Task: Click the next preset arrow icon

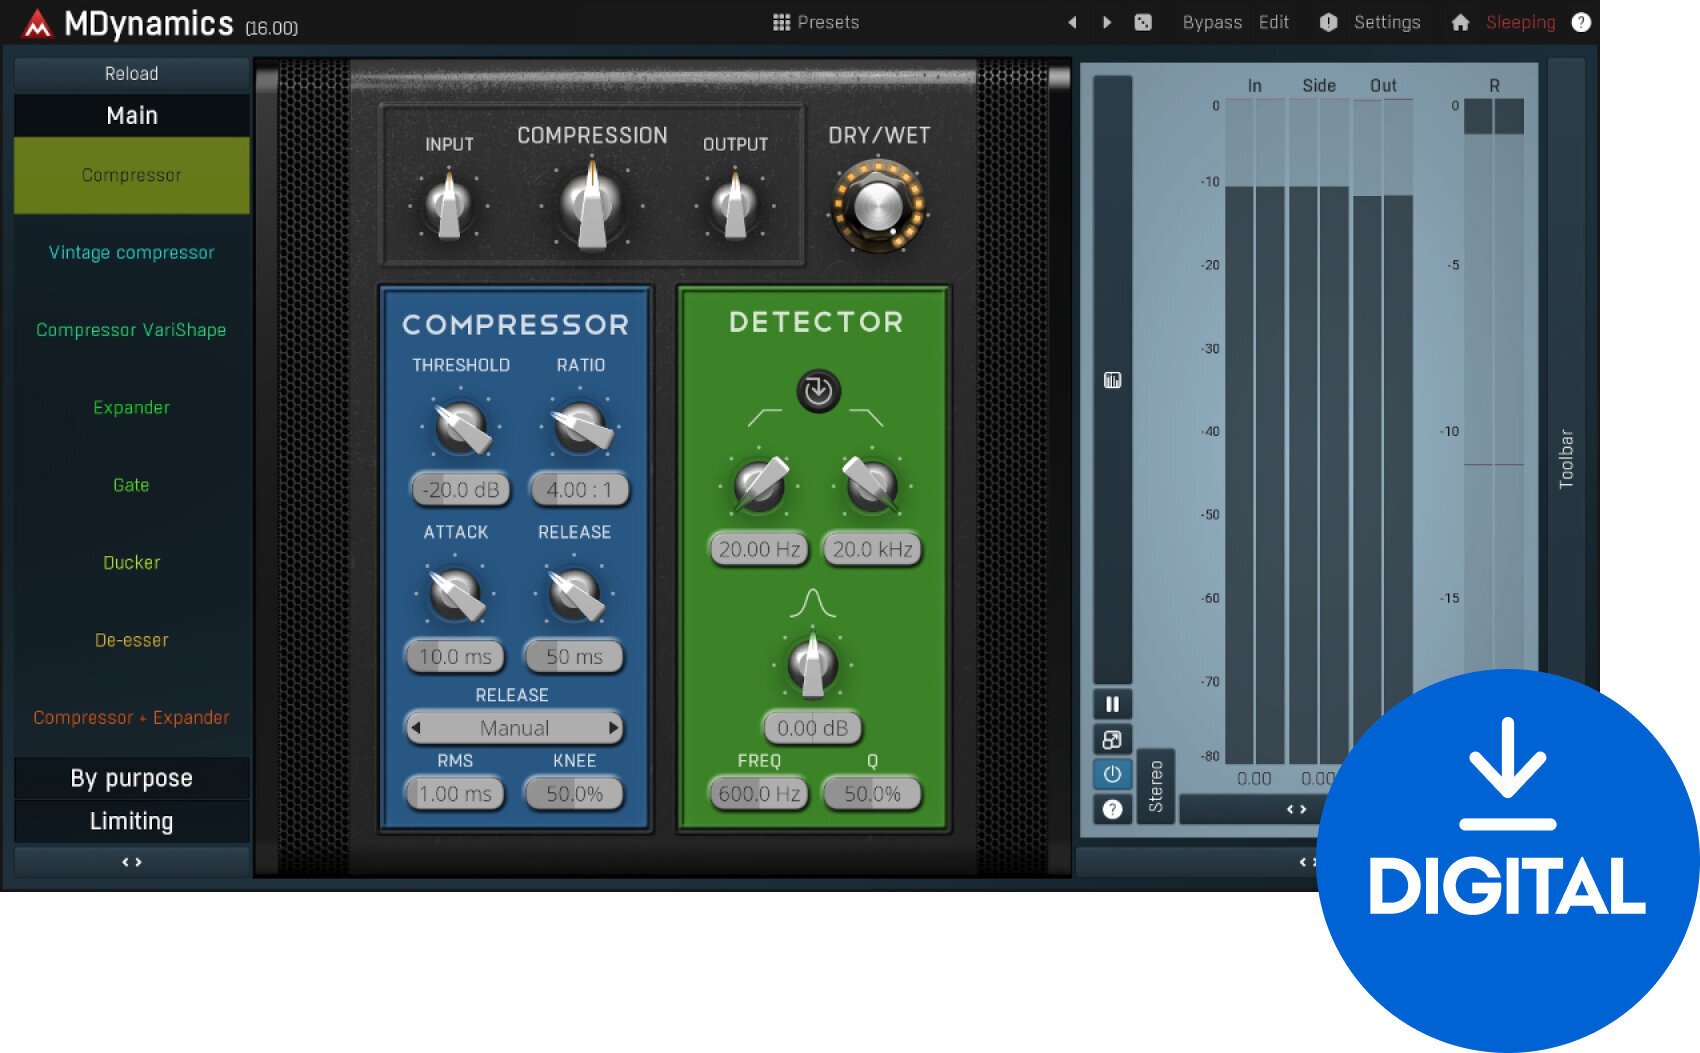Action: click(x=1107, y=22)
